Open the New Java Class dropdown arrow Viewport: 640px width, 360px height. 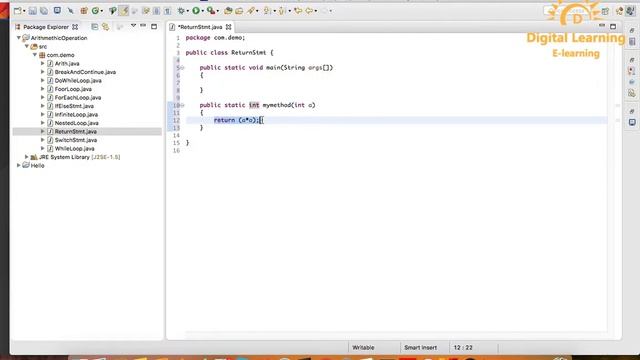click(102, 11)
